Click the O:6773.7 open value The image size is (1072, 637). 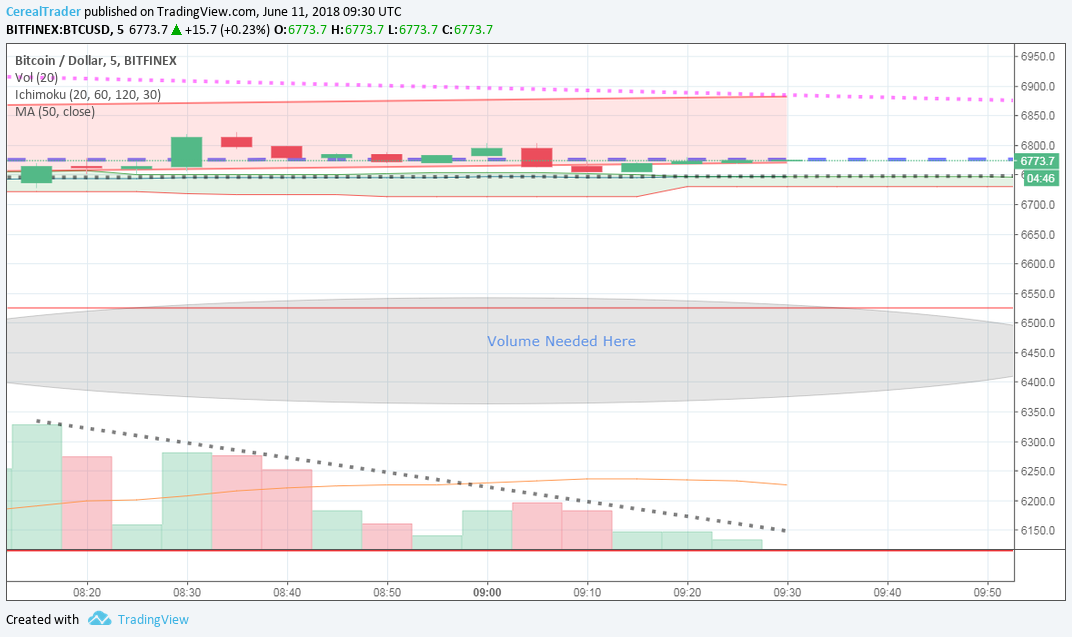click(x=300, y=29)
